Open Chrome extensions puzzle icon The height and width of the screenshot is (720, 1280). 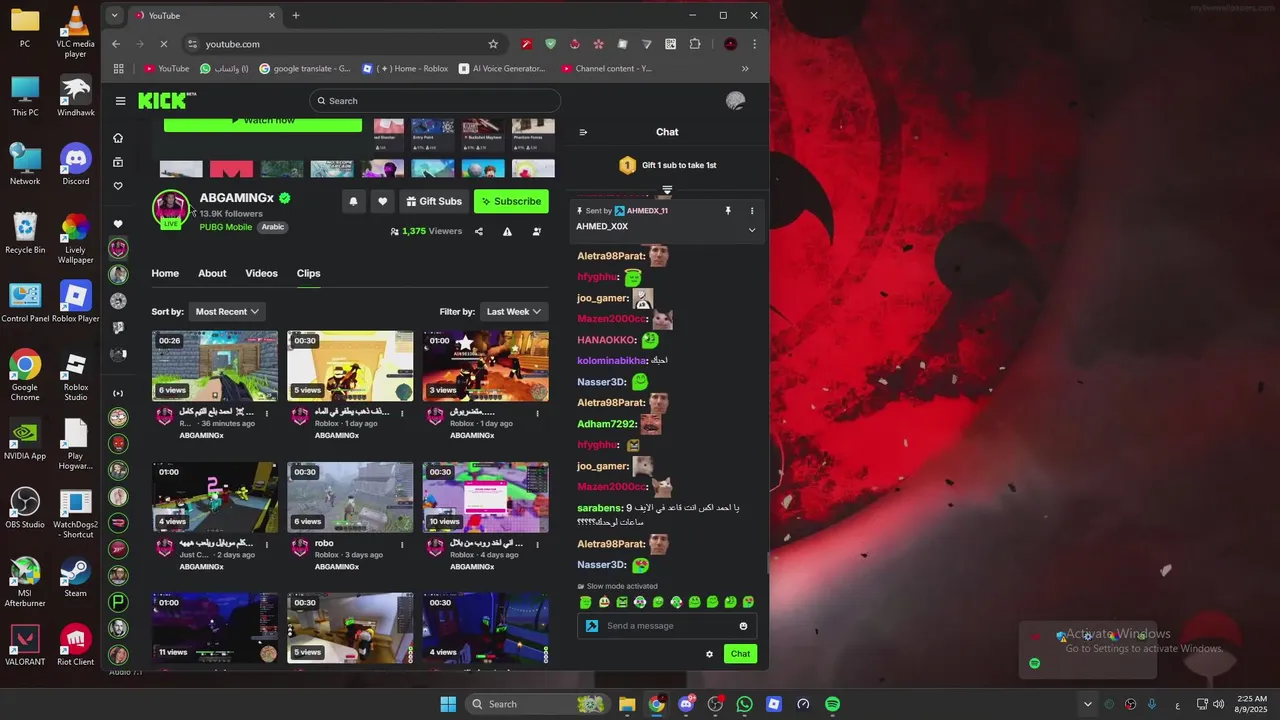tap(695, 44)
